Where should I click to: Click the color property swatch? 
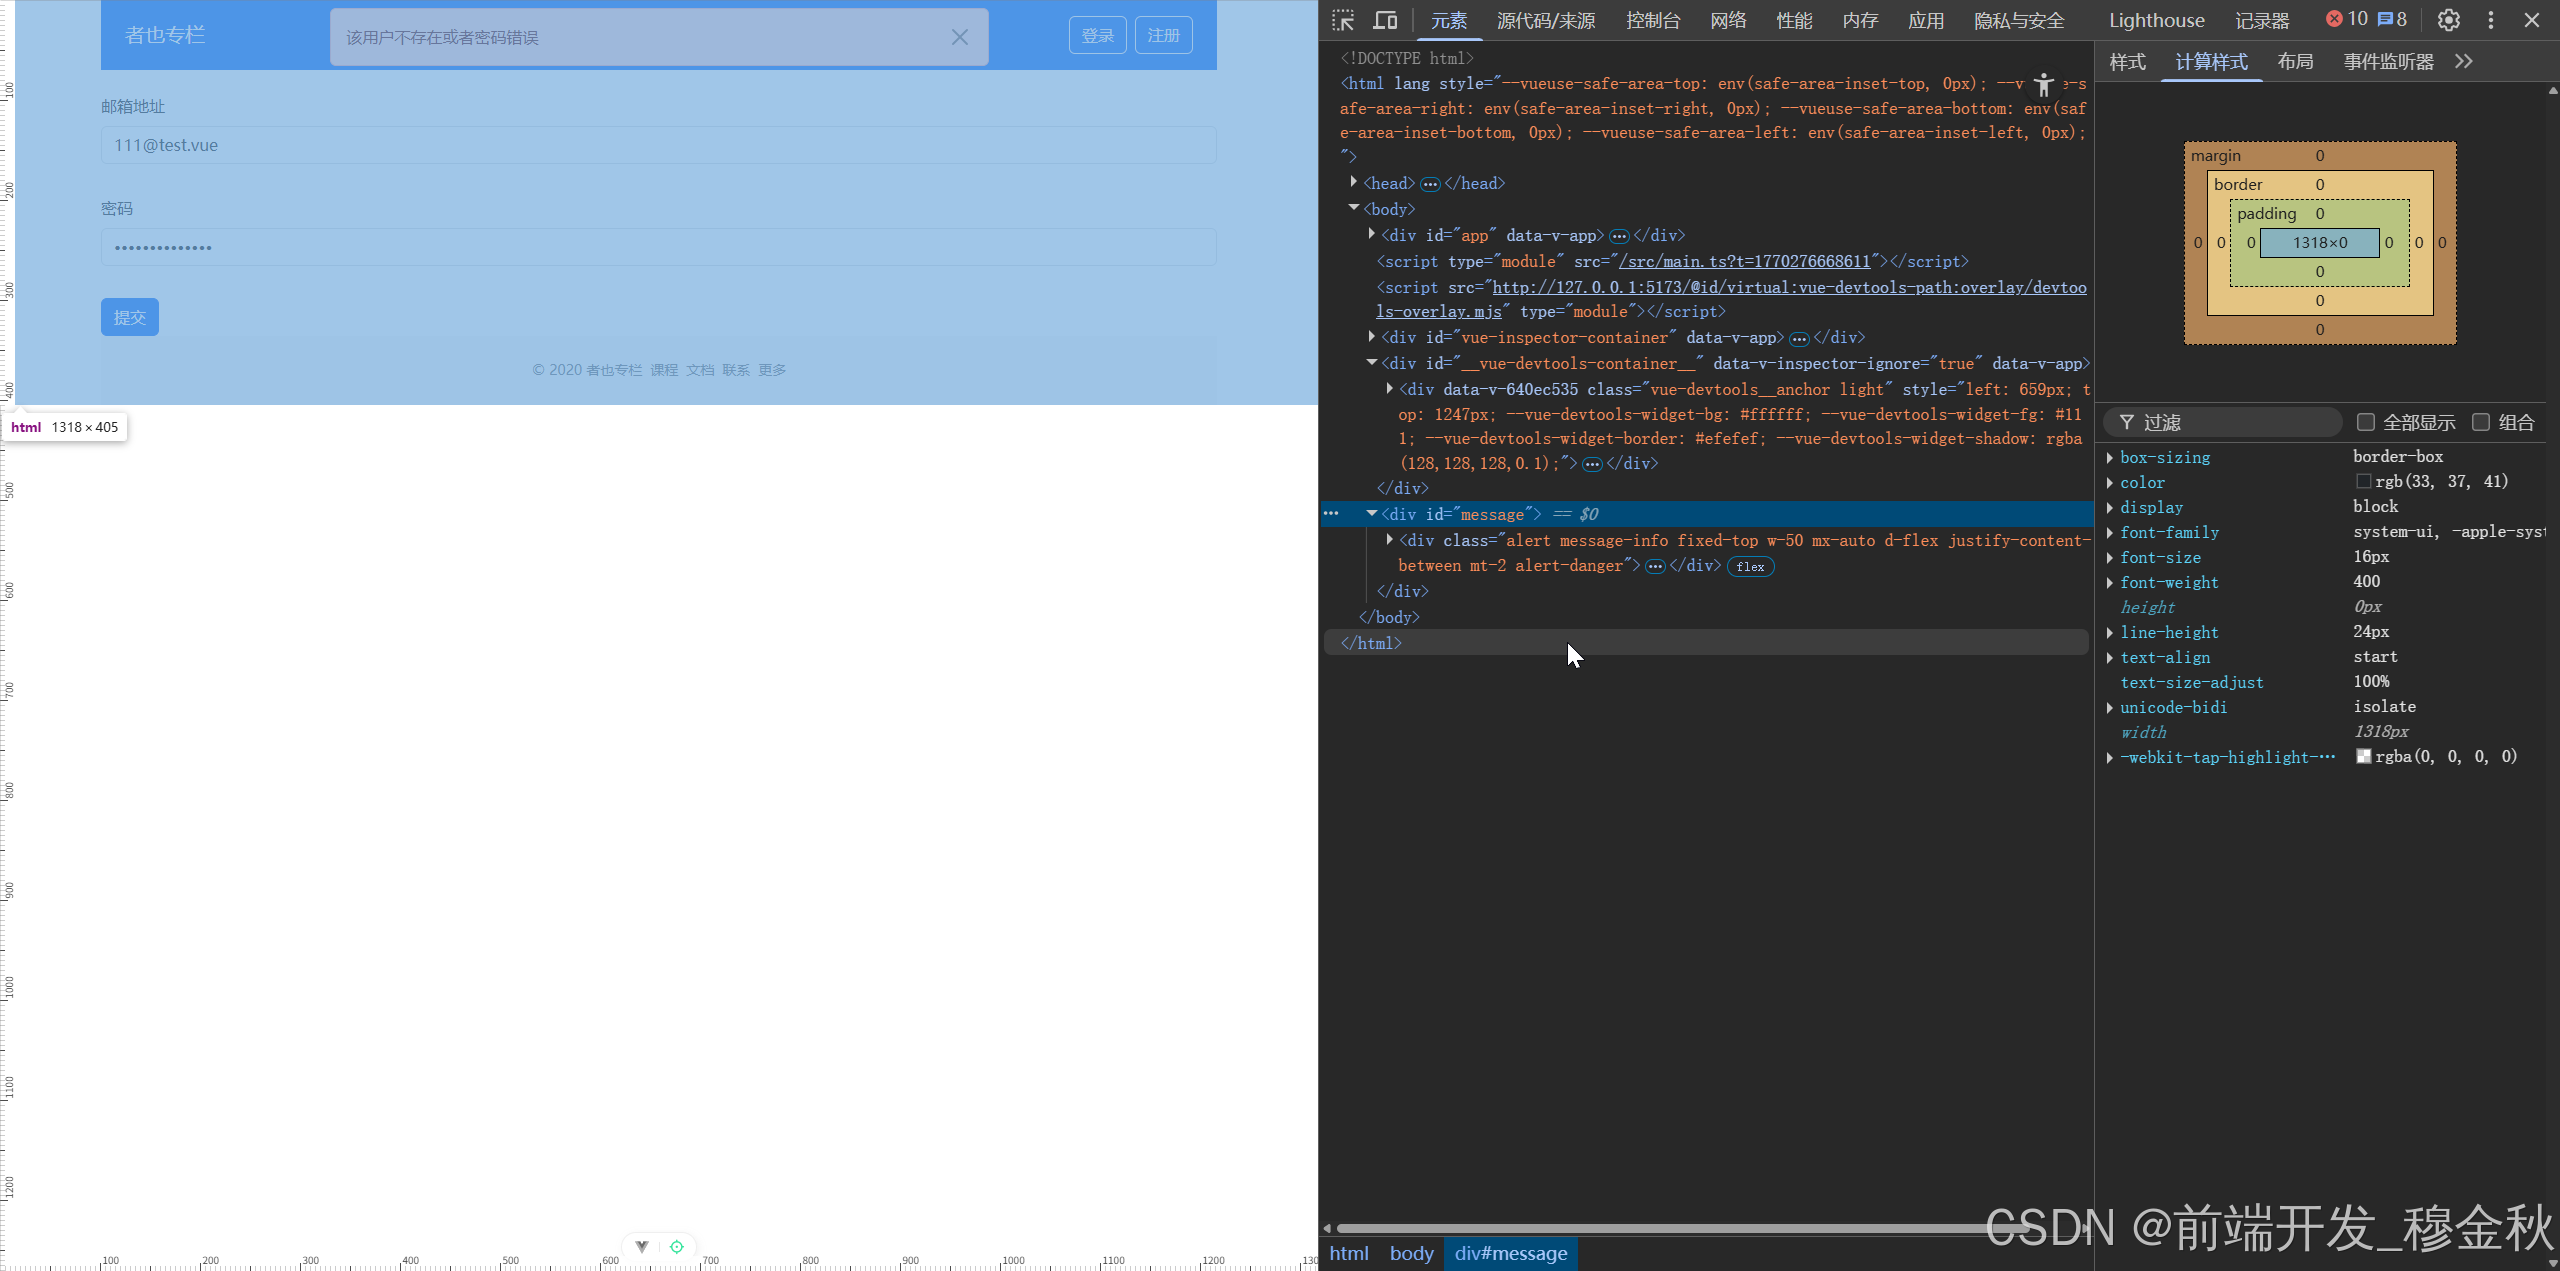[x=2364, y=482]
